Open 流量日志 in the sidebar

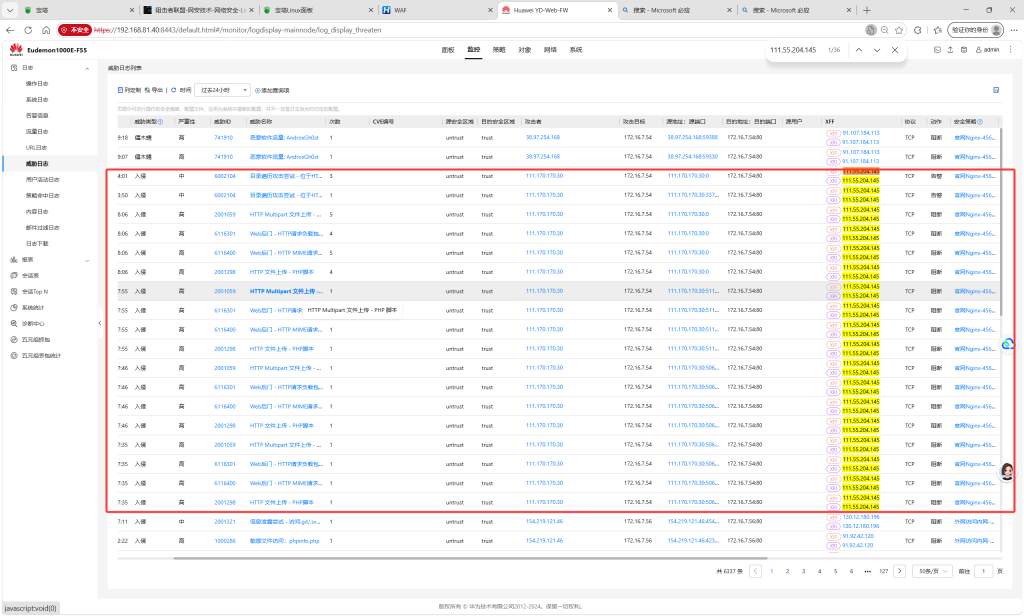pos(37,132)
